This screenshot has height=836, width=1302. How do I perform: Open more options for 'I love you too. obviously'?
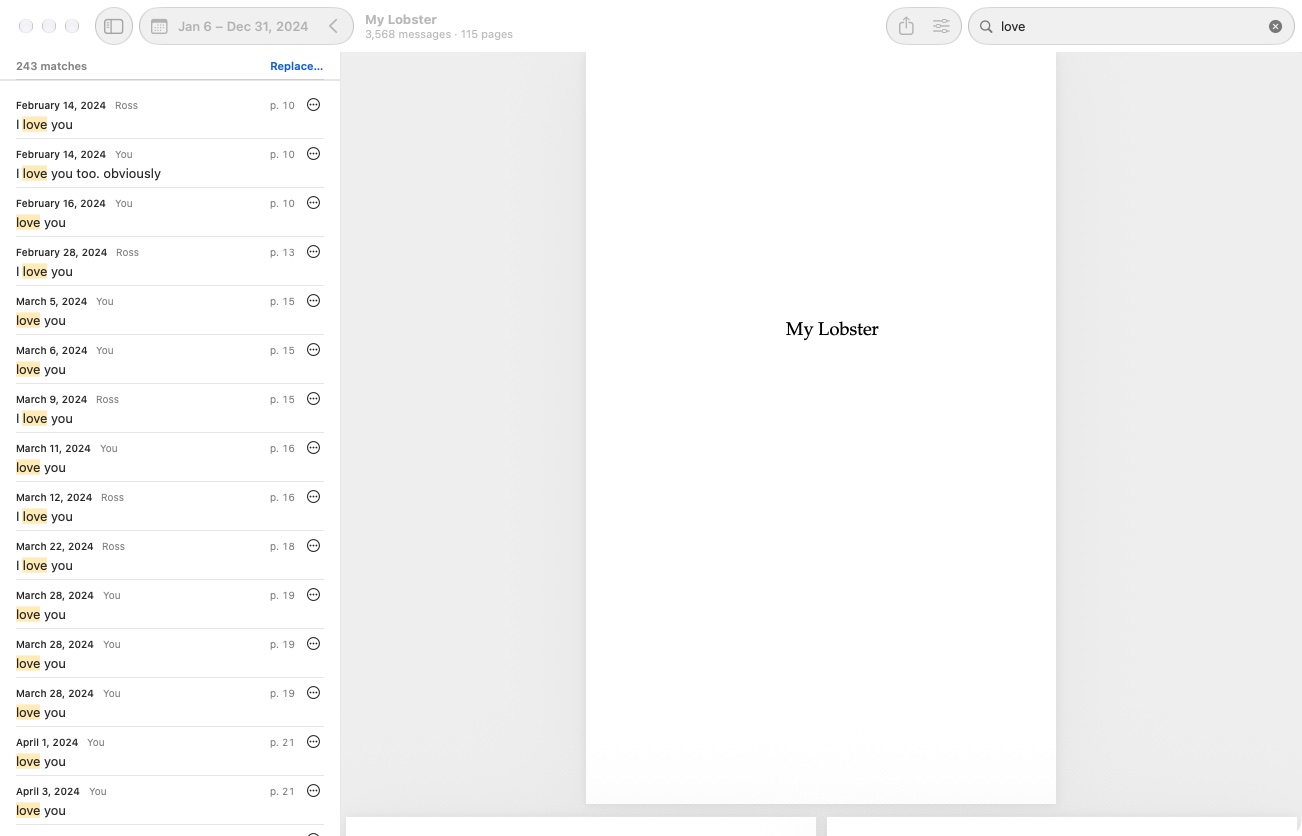(313, 154)
